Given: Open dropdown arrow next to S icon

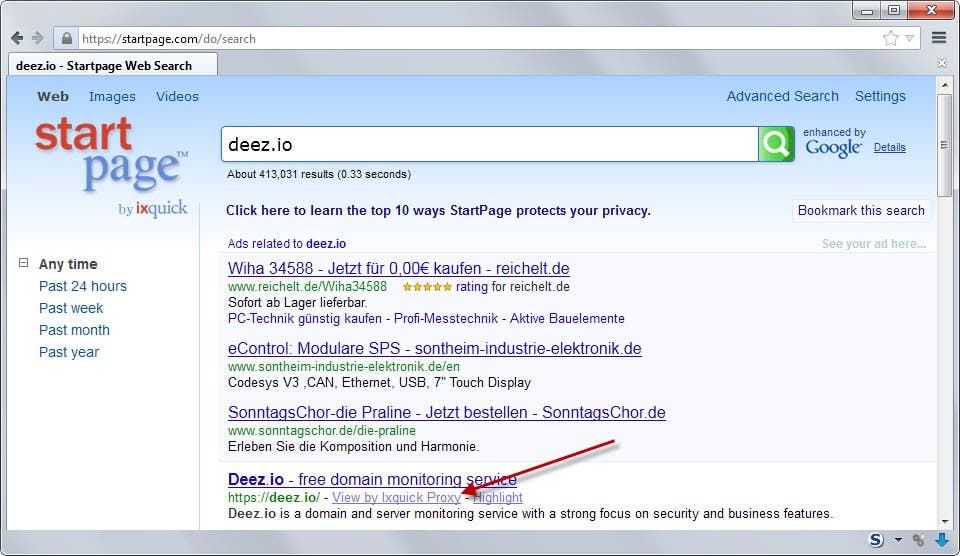Looking at the screenshot, I should tap(898, 539).
